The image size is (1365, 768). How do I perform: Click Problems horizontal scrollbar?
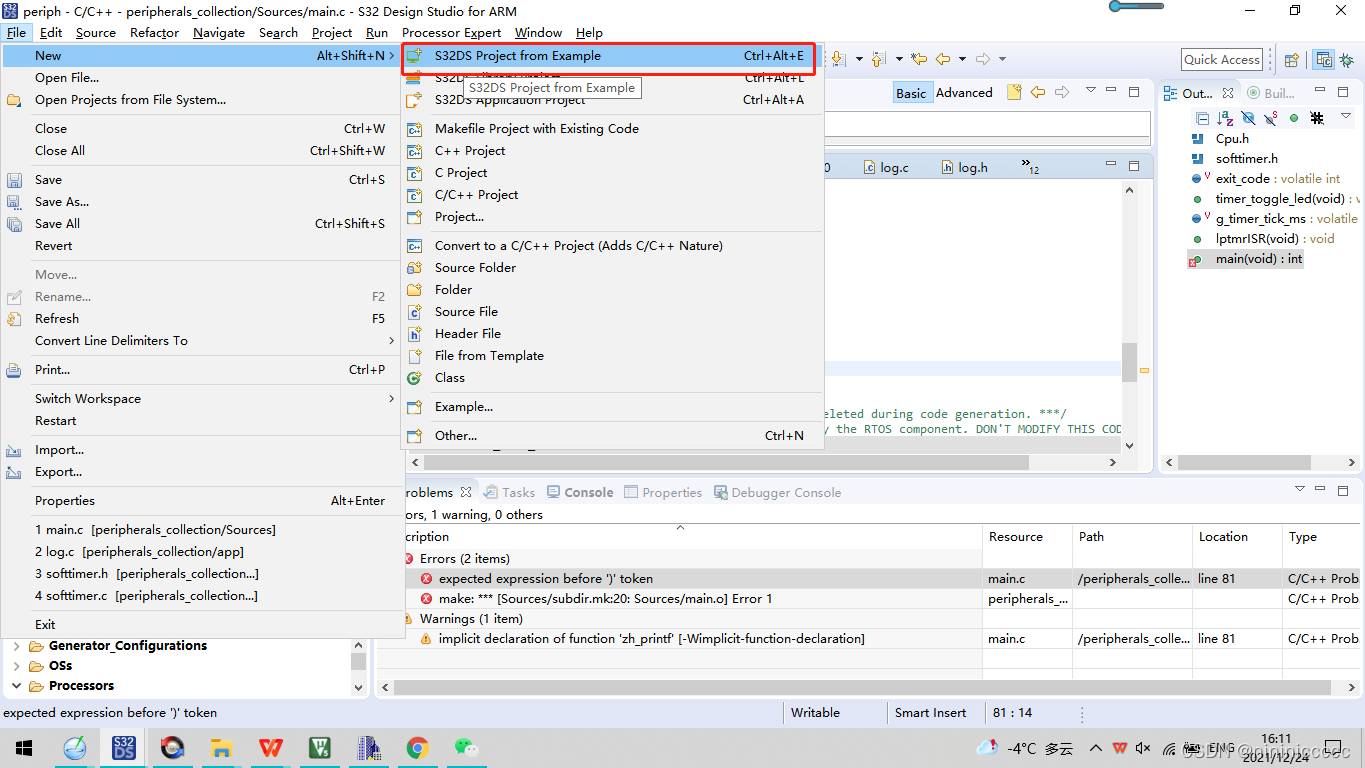[x=861, y=687]
